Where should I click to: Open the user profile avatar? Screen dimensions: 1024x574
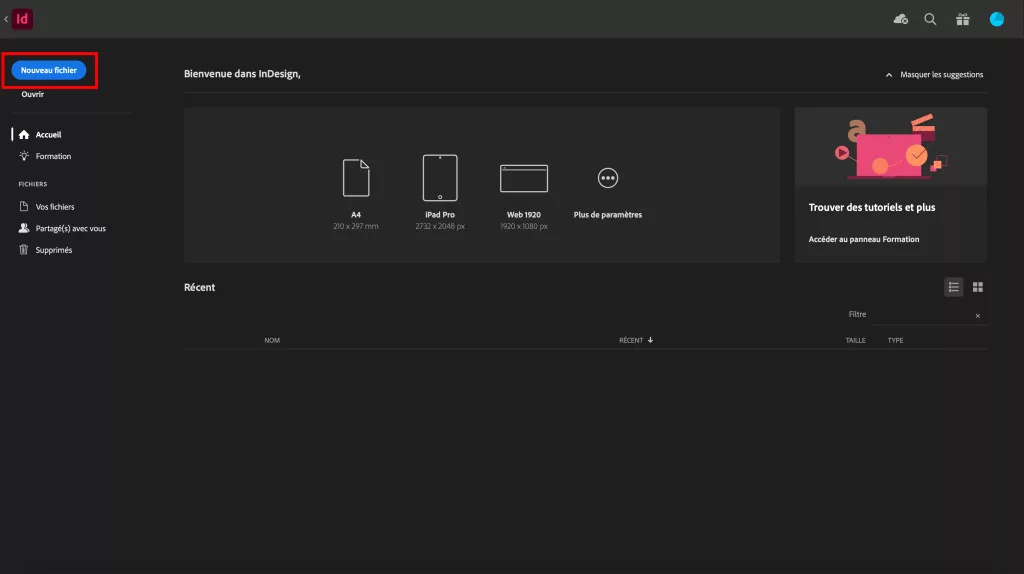pyautogui.click(x=997, y=19)
